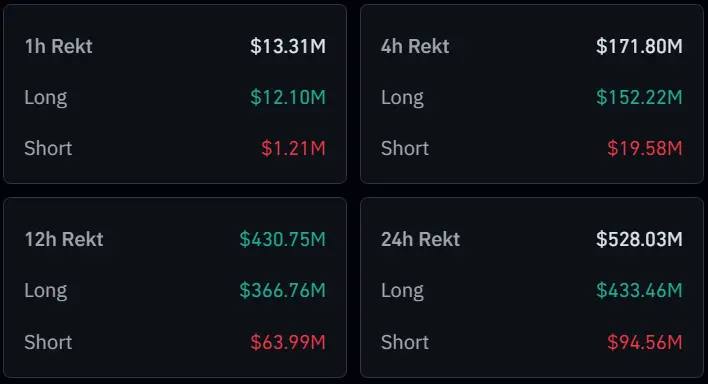Click the Short label in 4h card
This screenshot has height=384, width=708.
(x=405, y=148)
